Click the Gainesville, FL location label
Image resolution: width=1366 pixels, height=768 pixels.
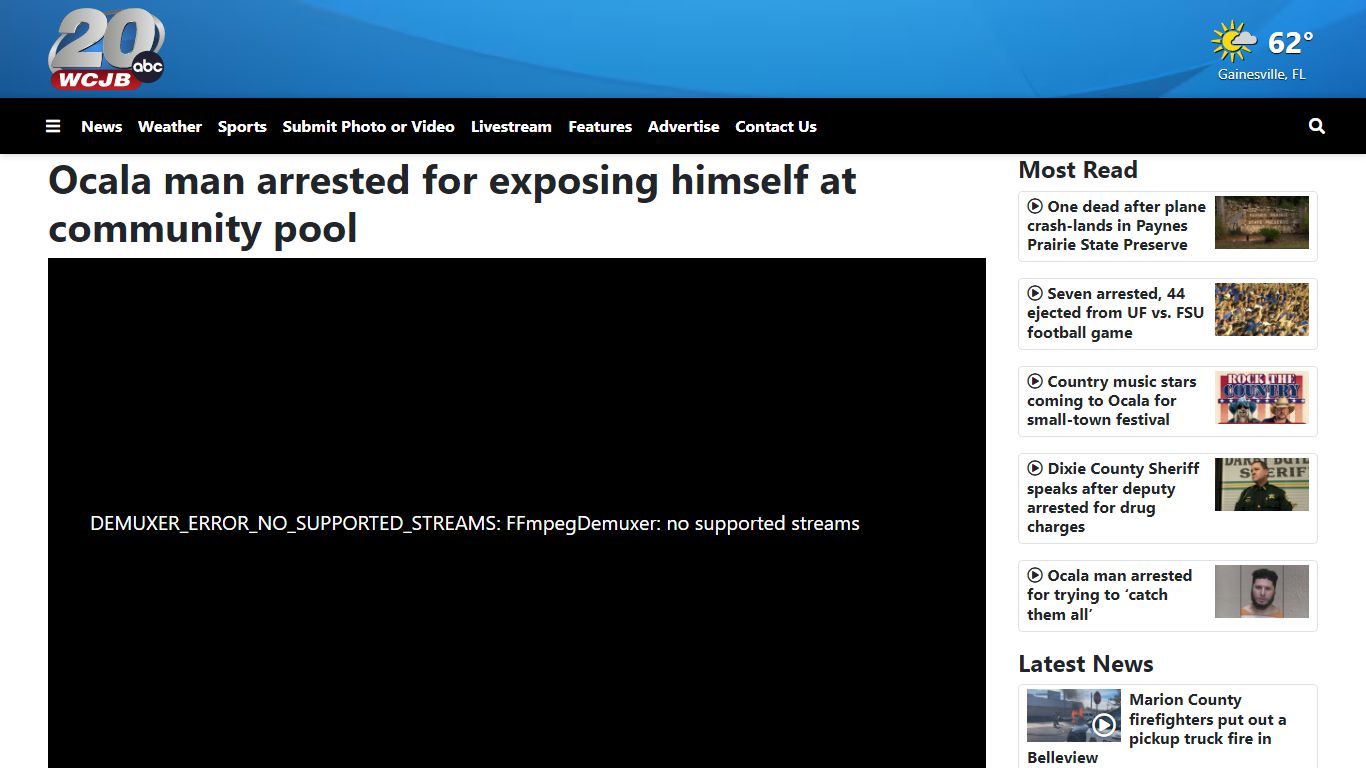coord(1262,74)
